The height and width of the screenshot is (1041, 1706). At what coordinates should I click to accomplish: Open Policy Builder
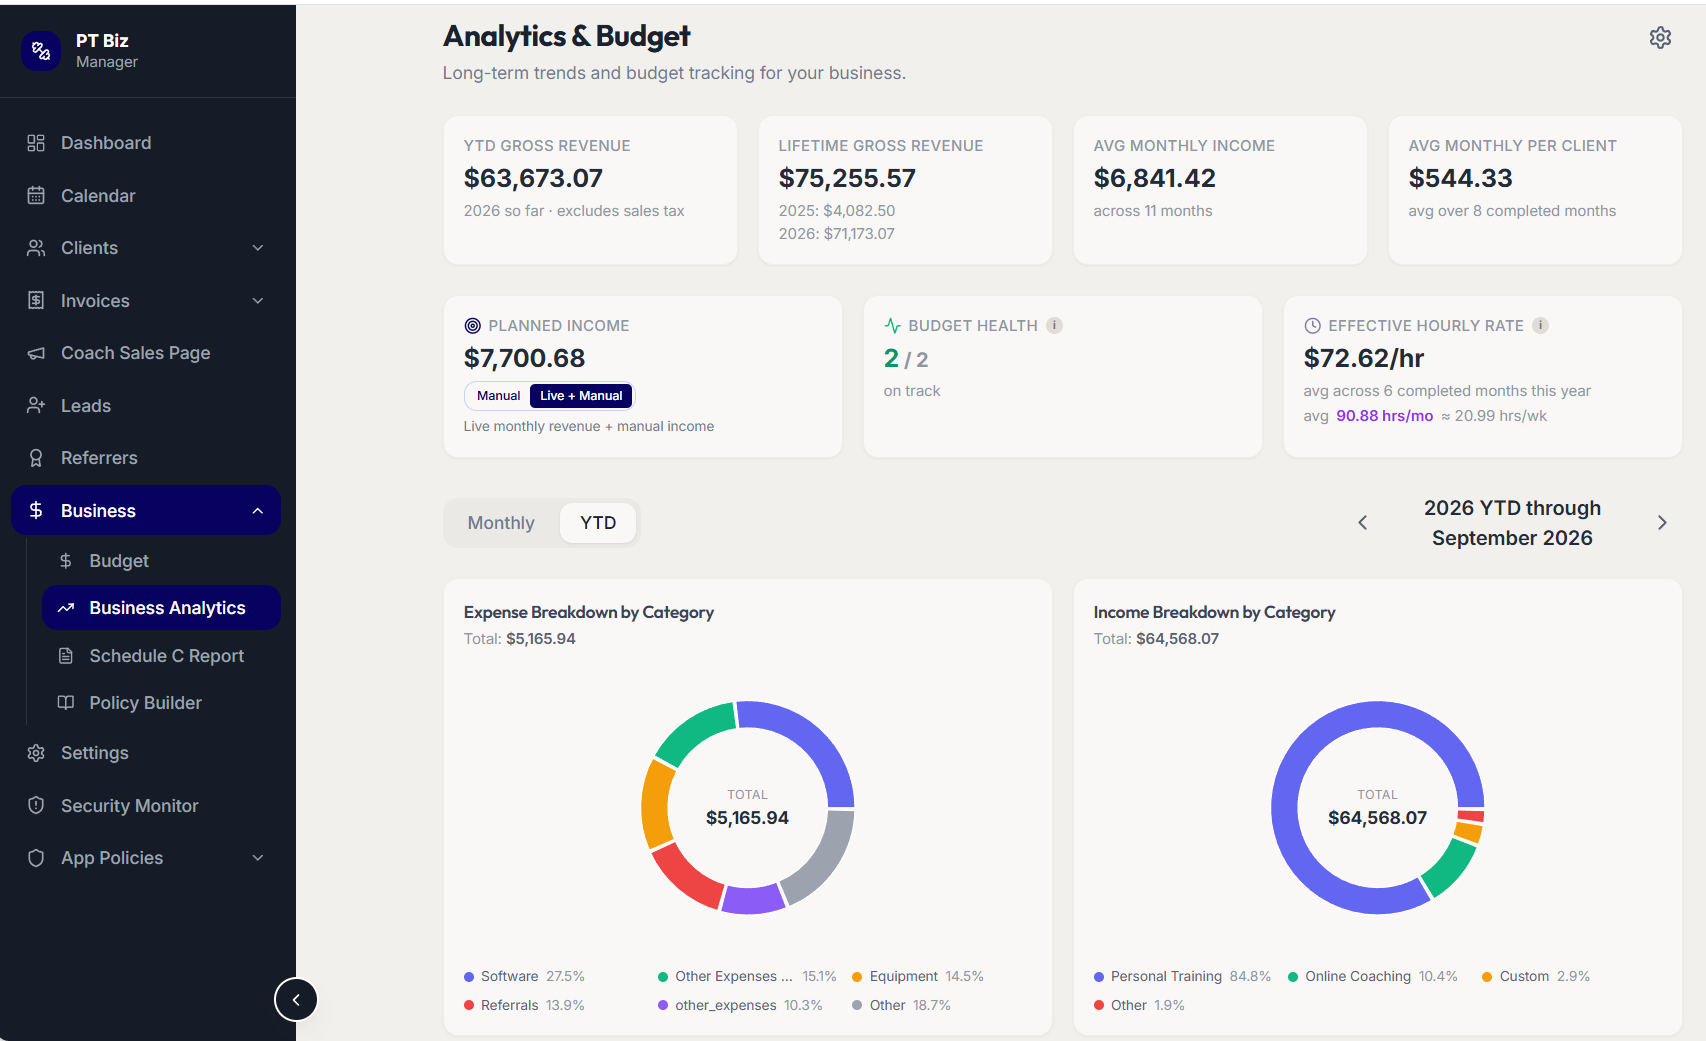pyautogui.click(x=161, y=703)
